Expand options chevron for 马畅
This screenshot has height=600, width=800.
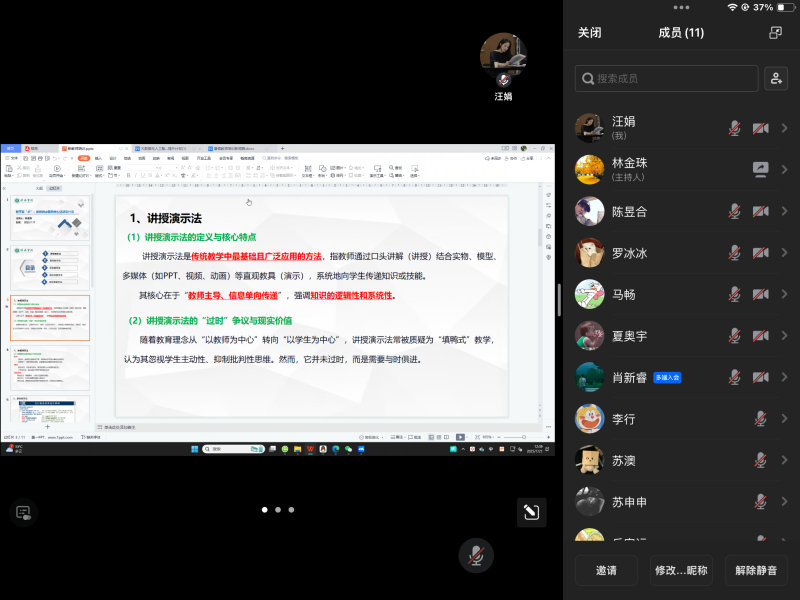pos(785,294)
